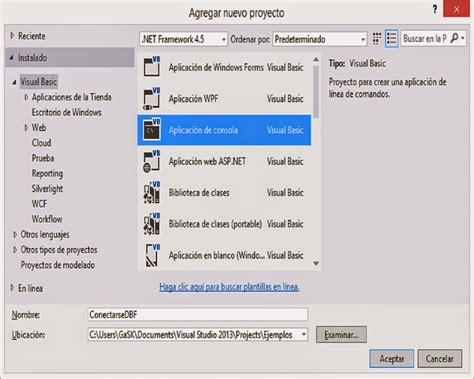The width and height of the screenshot is (474, 379).
Task: Click the template list scrollbar thumb
Action: tap(316, 92)
